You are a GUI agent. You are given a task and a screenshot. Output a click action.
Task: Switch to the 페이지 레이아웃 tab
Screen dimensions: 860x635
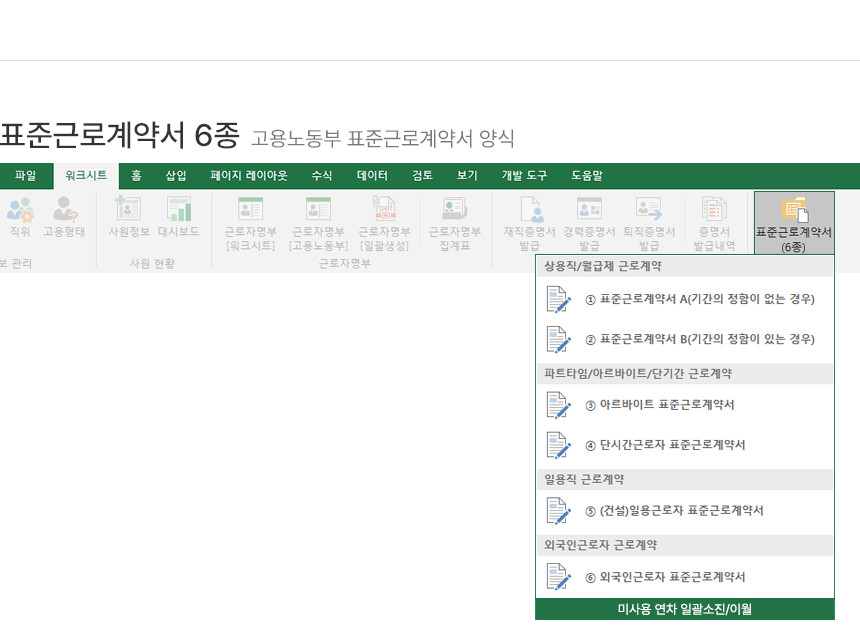point(249,175)
